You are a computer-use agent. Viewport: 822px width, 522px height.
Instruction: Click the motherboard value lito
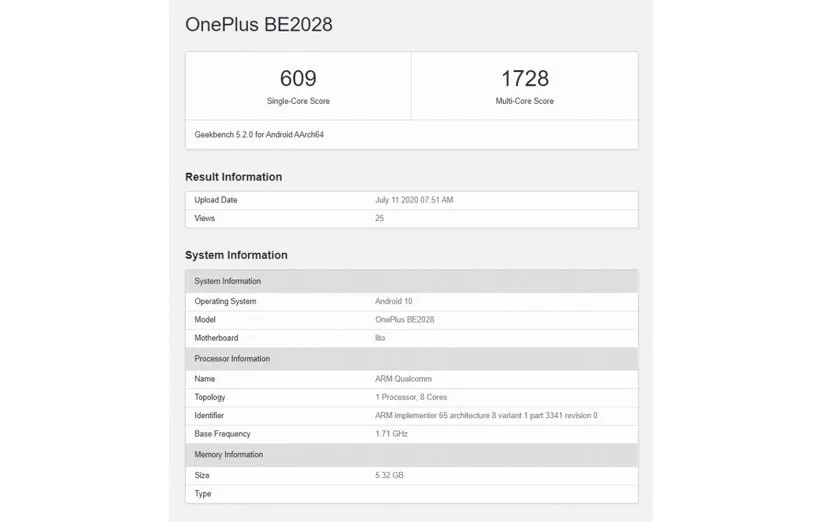tap(380, 338)
